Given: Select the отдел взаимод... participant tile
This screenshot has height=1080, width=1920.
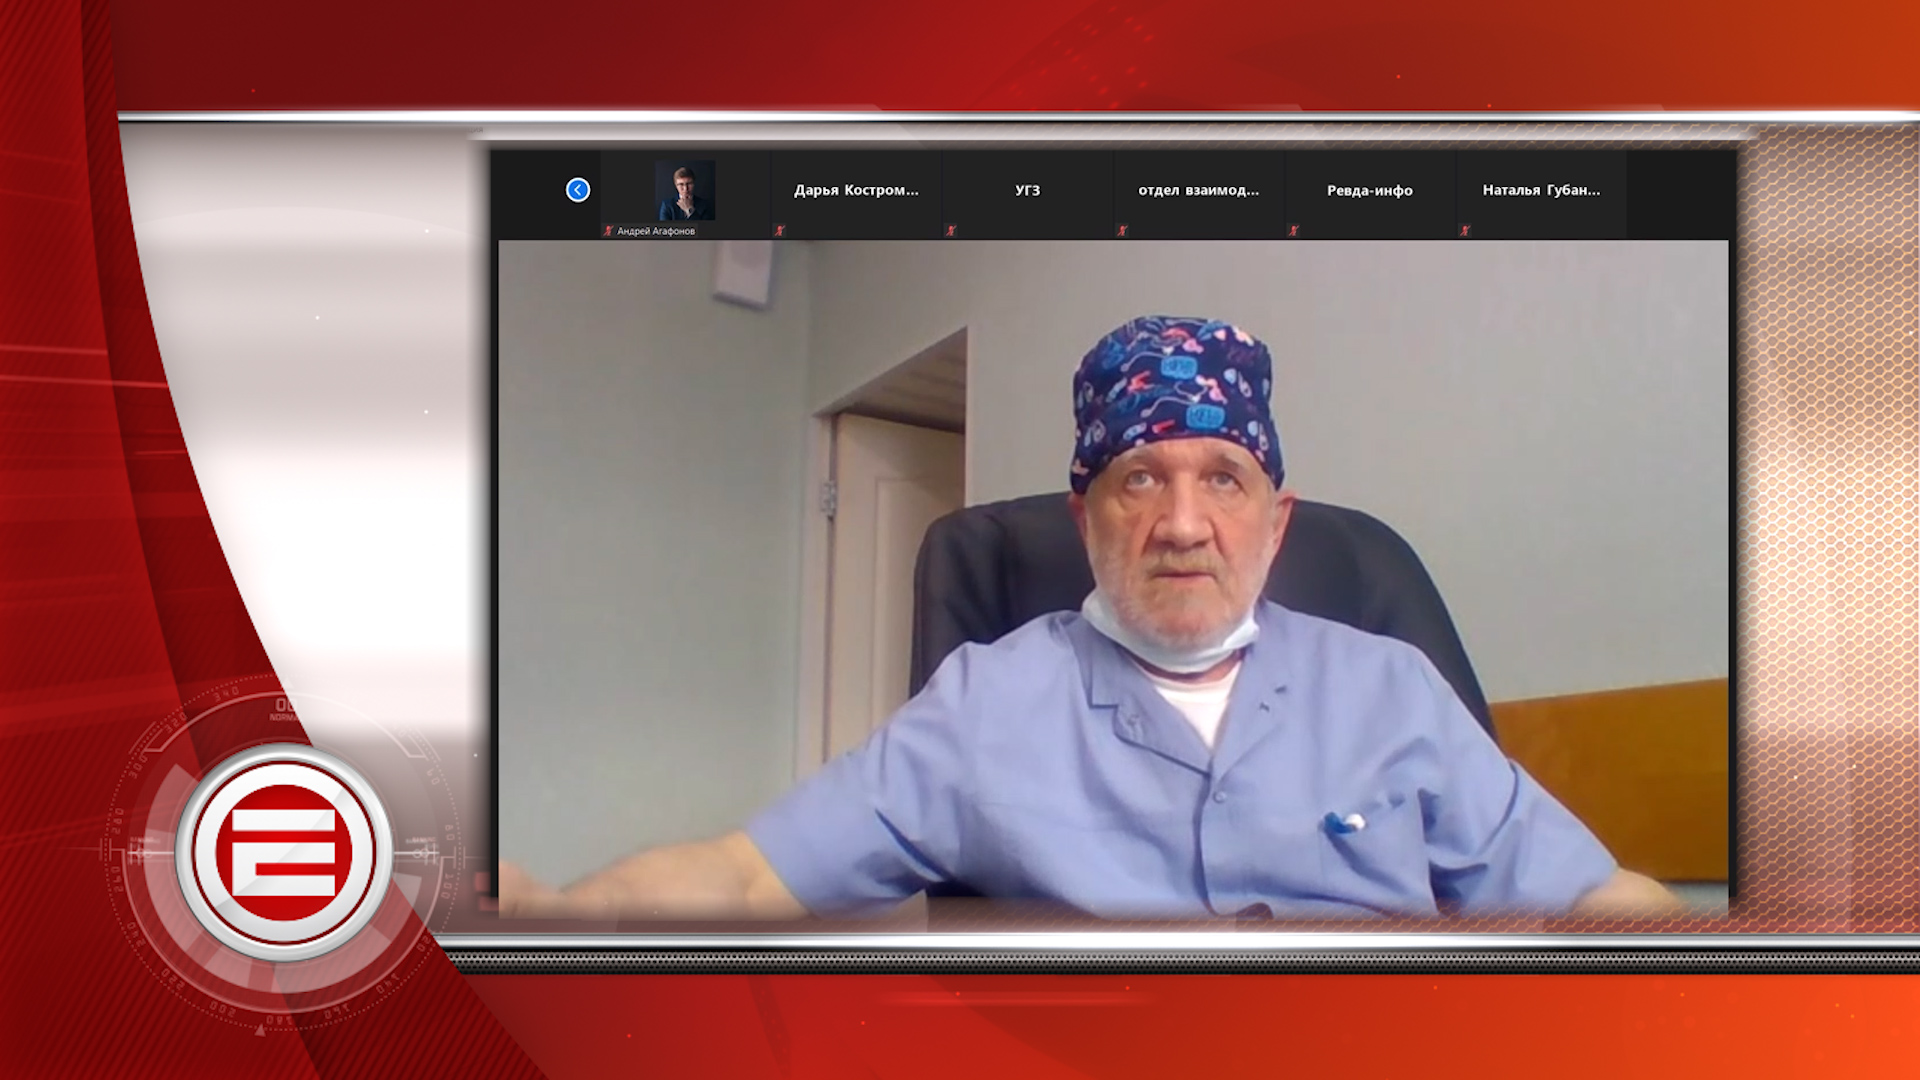Looking at the screenshot, I should tap(1198, 194).
